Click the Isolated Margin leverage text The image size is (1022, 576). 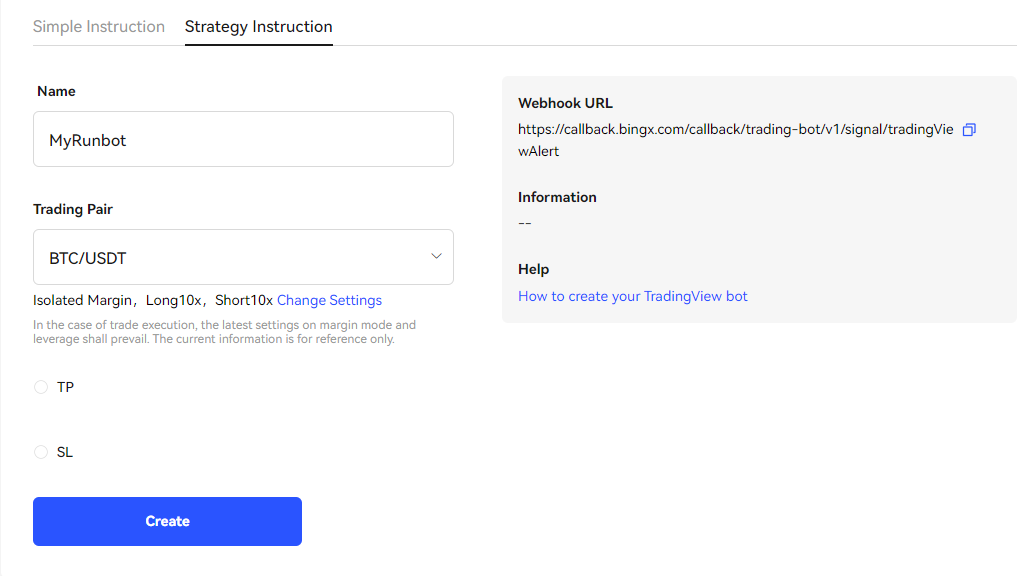point(152,300)
